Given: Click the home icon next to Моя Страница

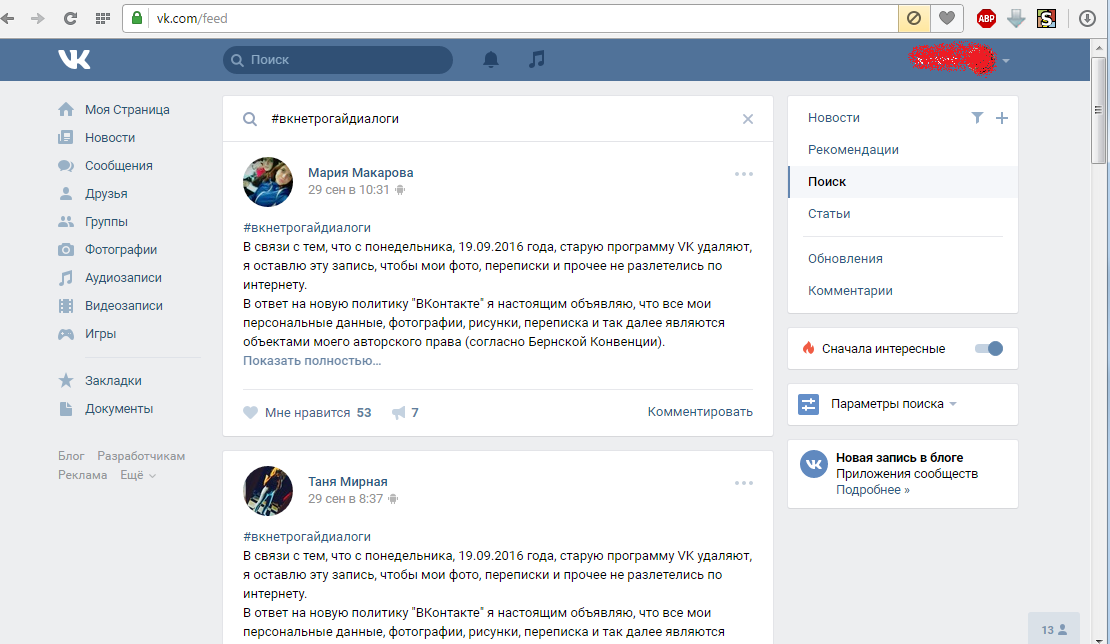Looking at the screenshot, I should coord(66,109).
